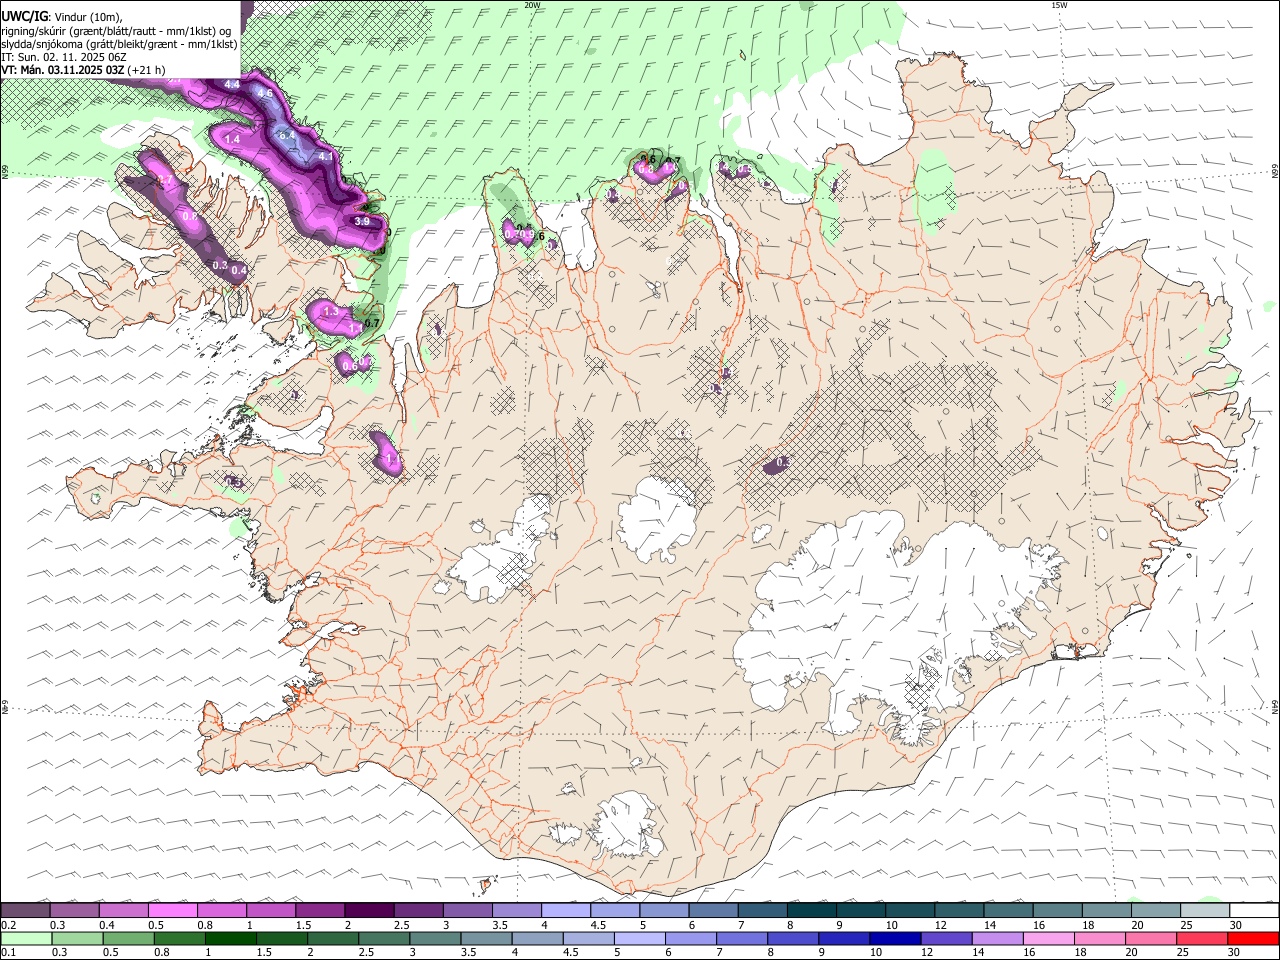Click the (+21 h) forecast offset text
The width and height of the screenshot is (1280, 960).
(x=147, y=70)
